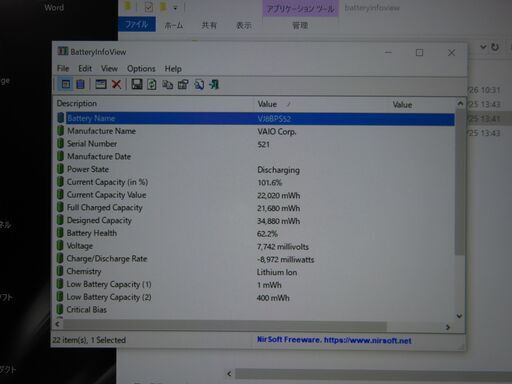
Task: Click the Copy selected items toolbar icon
Action: 167,85
